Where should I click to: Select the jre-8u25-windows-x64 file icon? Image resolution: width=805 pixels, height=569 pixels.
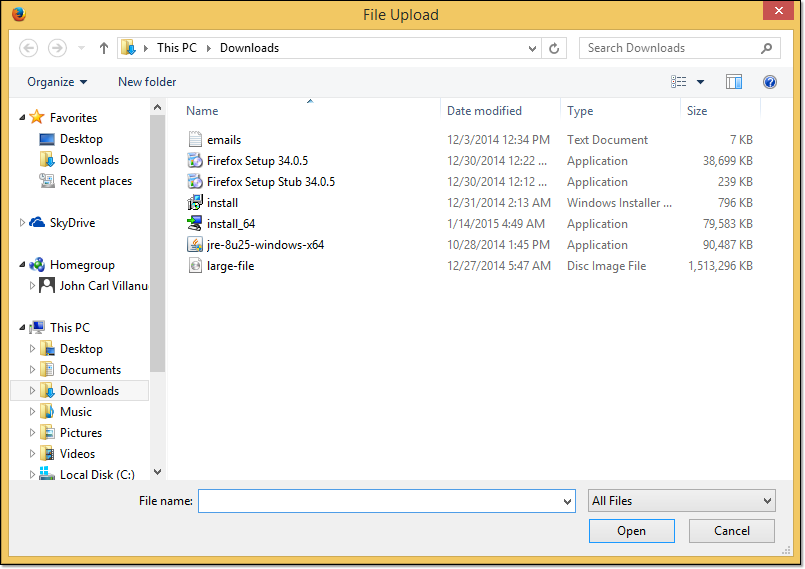[x=196, y=245]
